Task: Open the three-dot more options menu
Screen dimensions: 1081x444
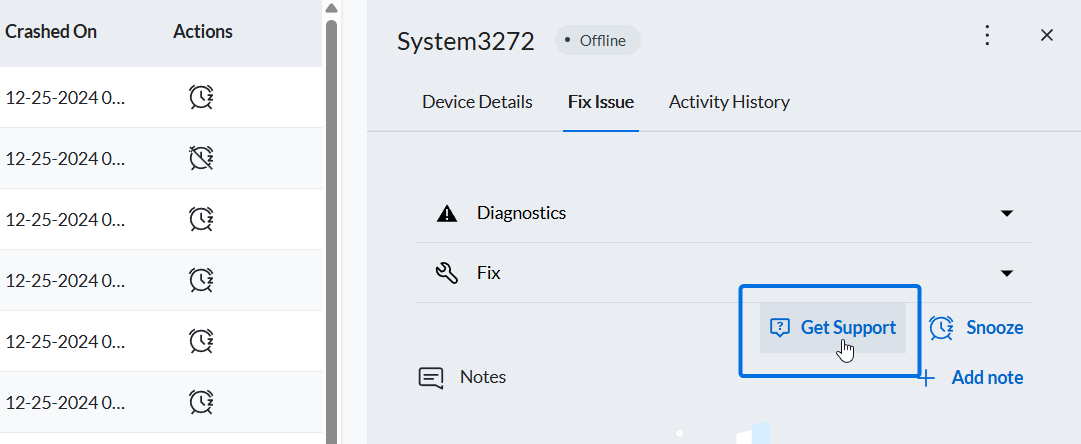Action: point(987,35)
